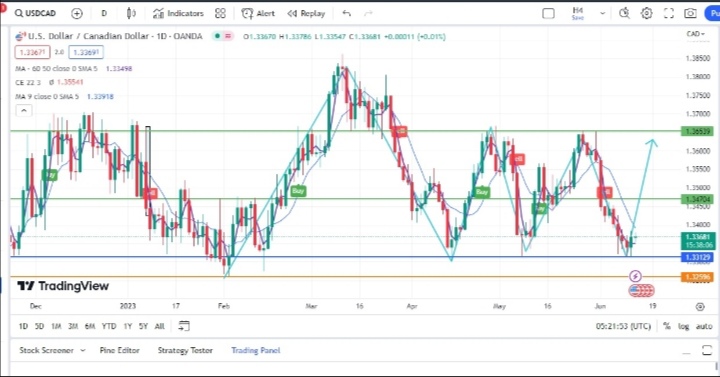Toggle auto scale mode

point(704,326)
